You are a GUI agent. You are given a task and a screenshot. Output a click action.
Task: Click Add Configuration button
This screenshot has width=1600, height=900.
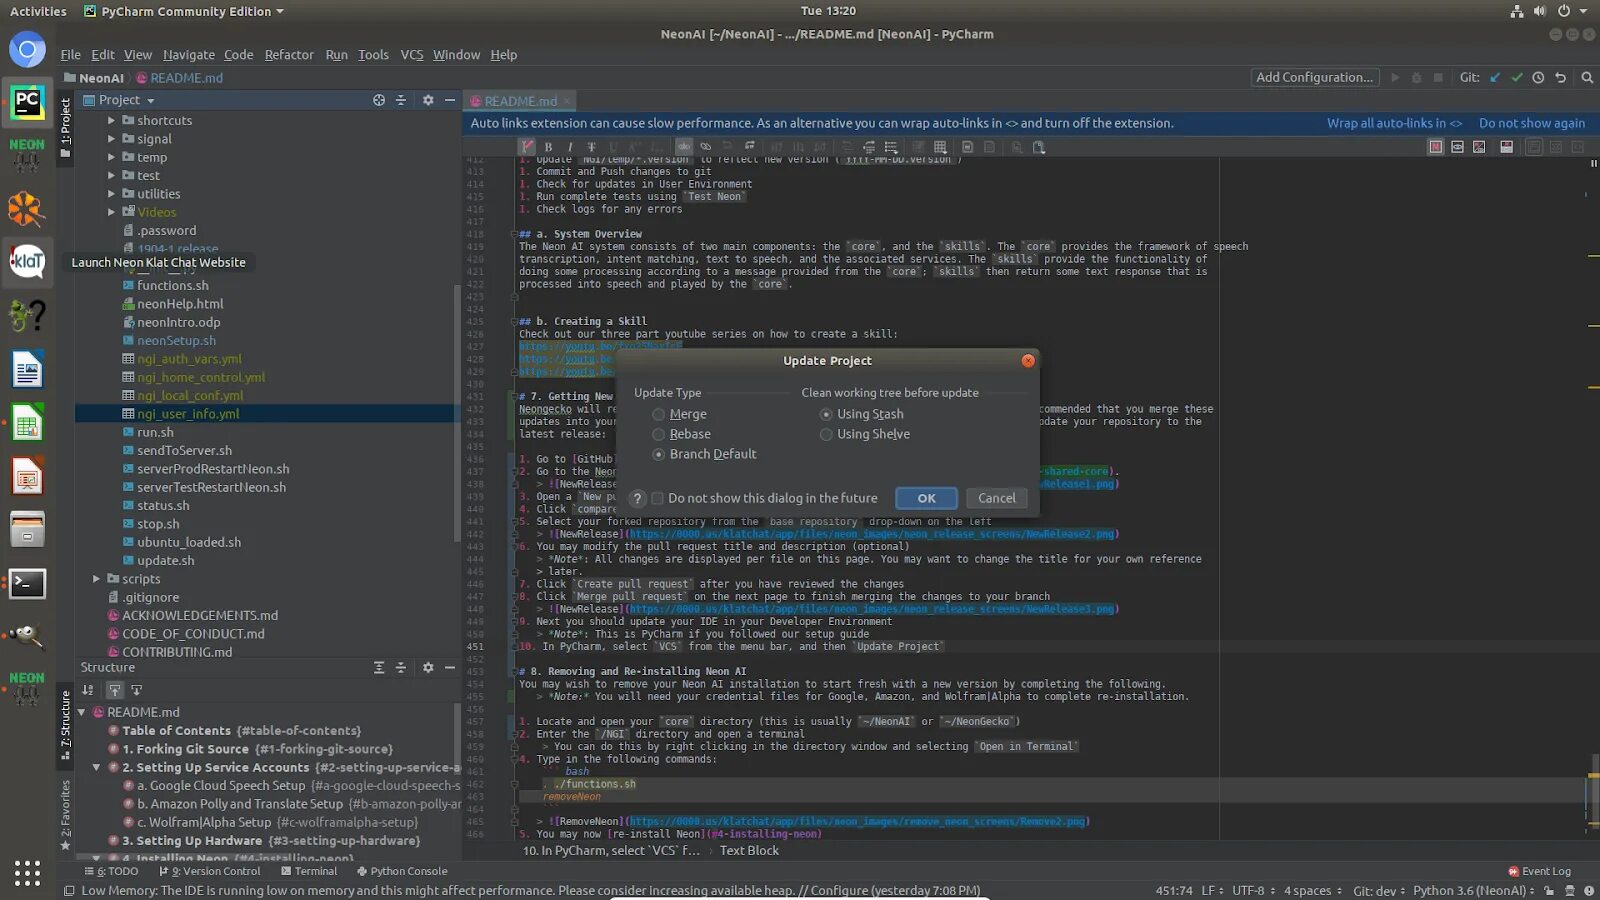tap(1314, 77)
